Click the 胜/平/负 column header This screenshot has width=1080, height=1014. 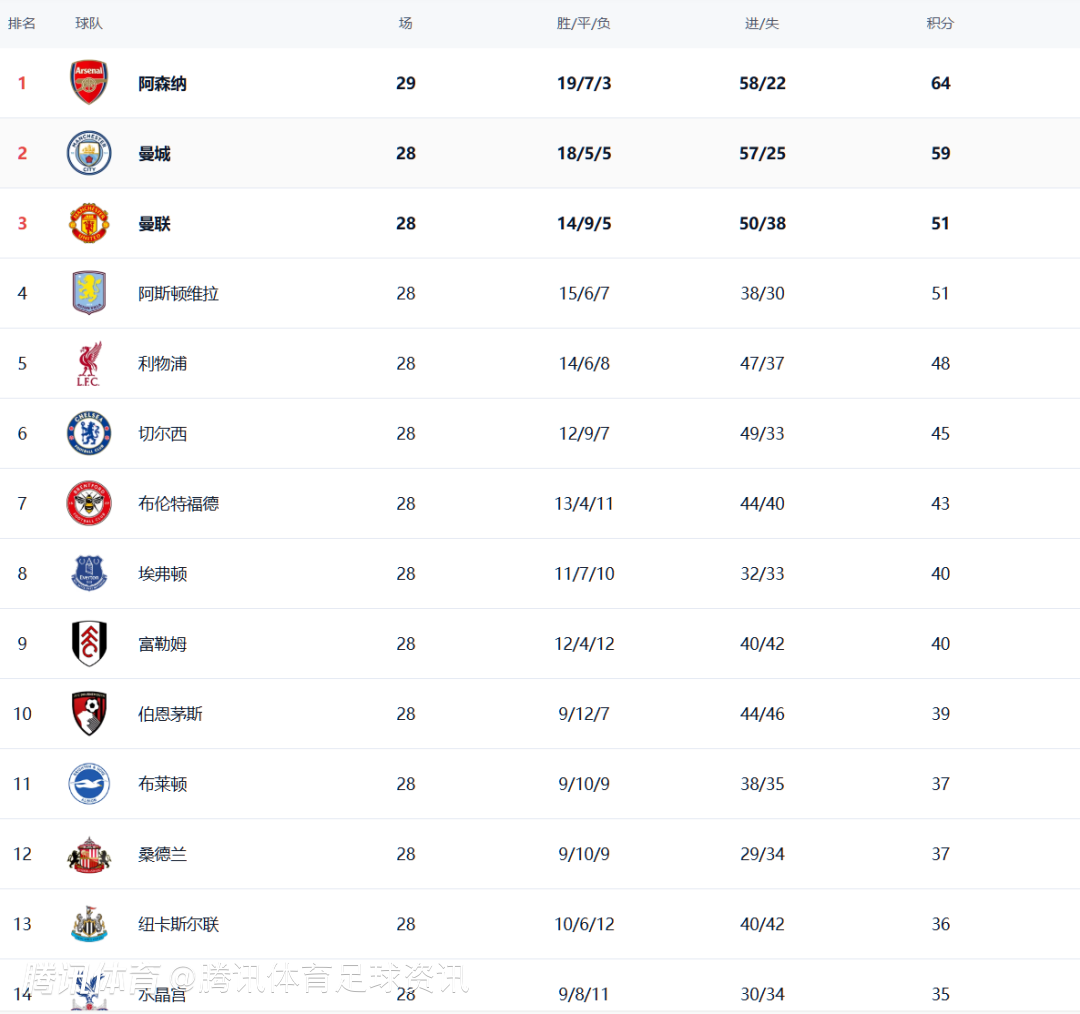[584, 23]
